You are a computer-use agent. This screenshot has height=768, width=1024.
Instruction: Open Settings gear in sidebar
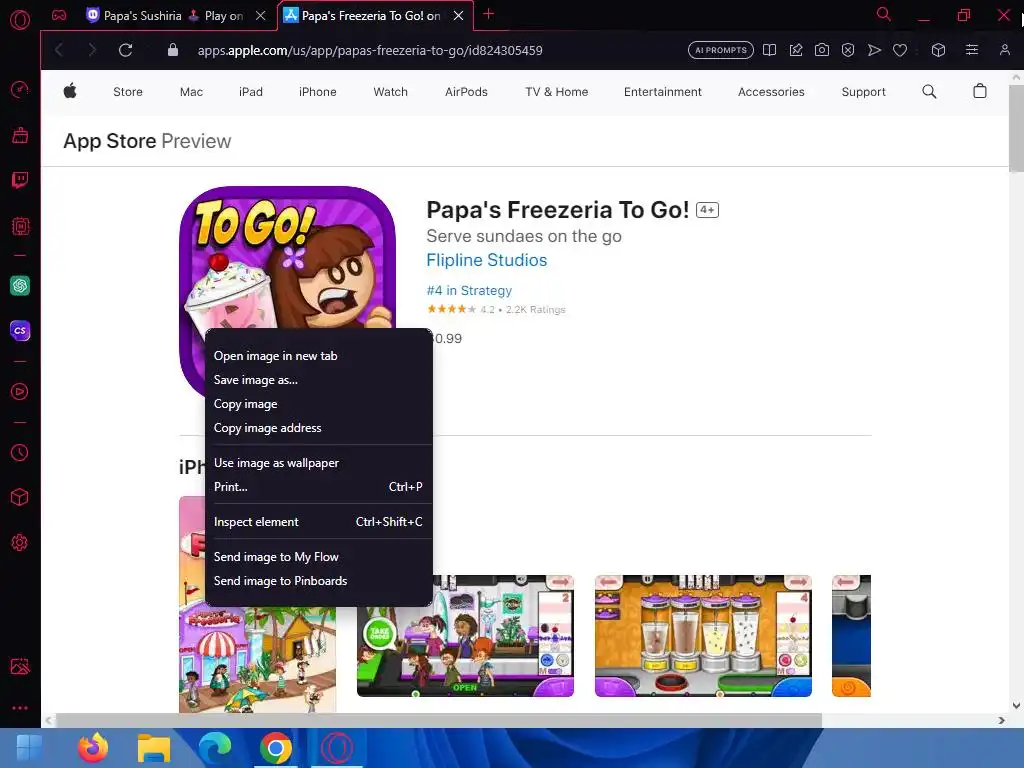(20, 543)
